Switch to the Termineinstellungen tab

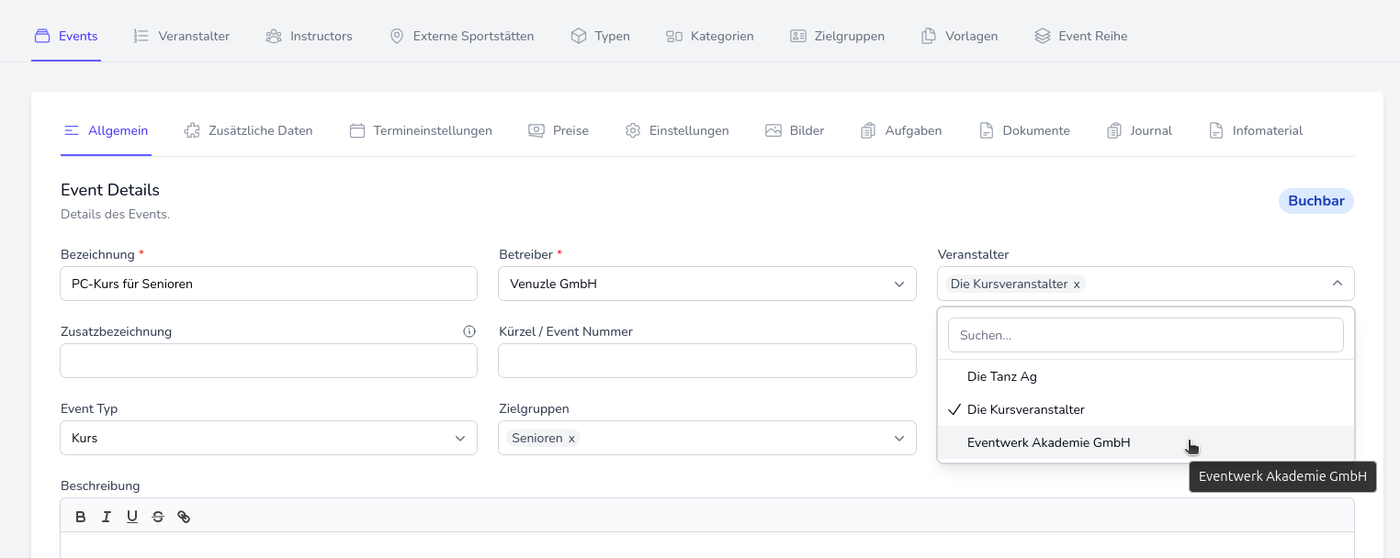(x=421, y=131)
